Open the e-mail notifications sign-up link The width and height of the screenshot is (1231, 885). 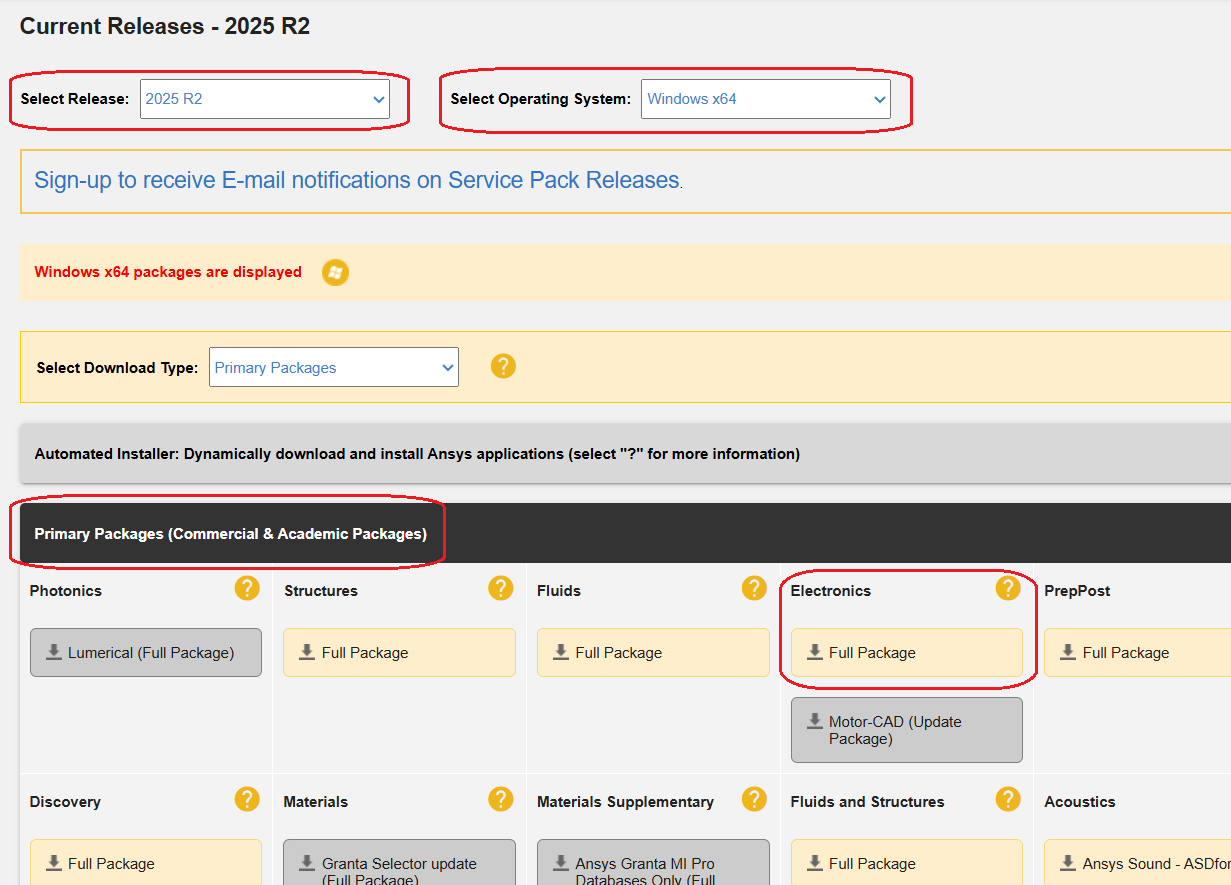point(357,181)
